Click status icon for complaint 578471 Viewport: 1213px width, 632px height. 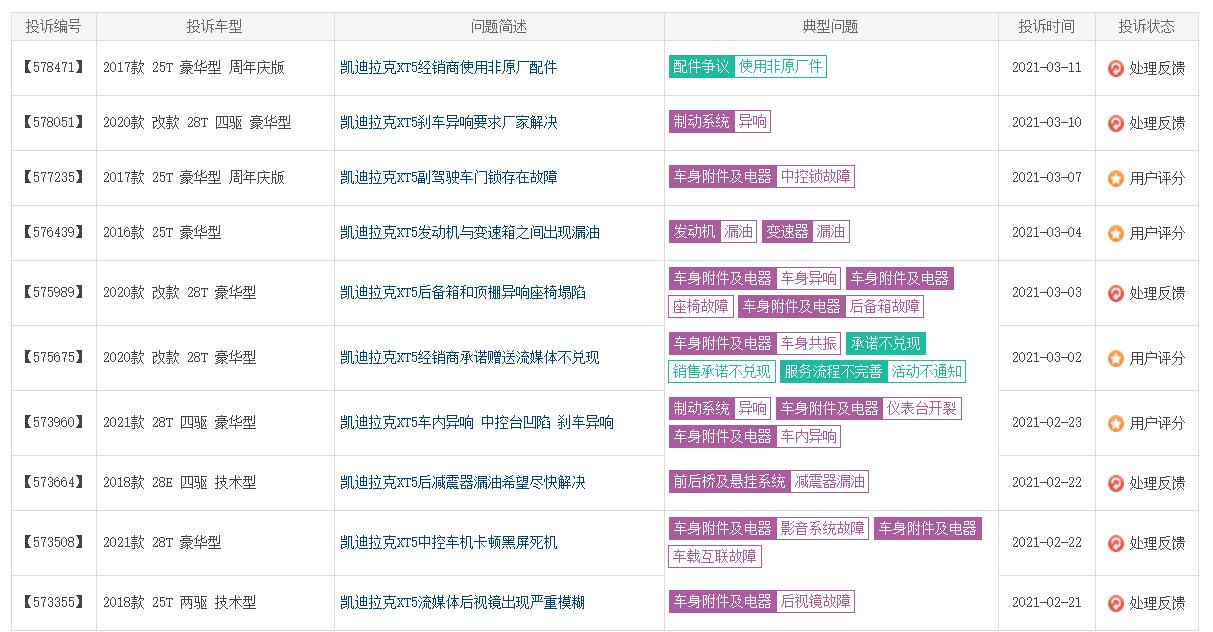[x=1116, y=68]
